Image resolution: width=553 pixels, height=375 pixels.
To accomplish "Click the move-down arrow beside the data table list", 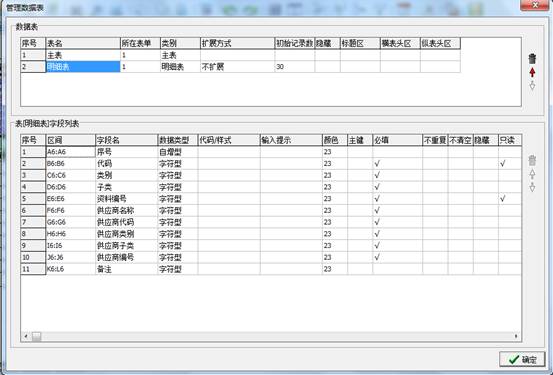I will pyautogui.click(x=532, y=85).
